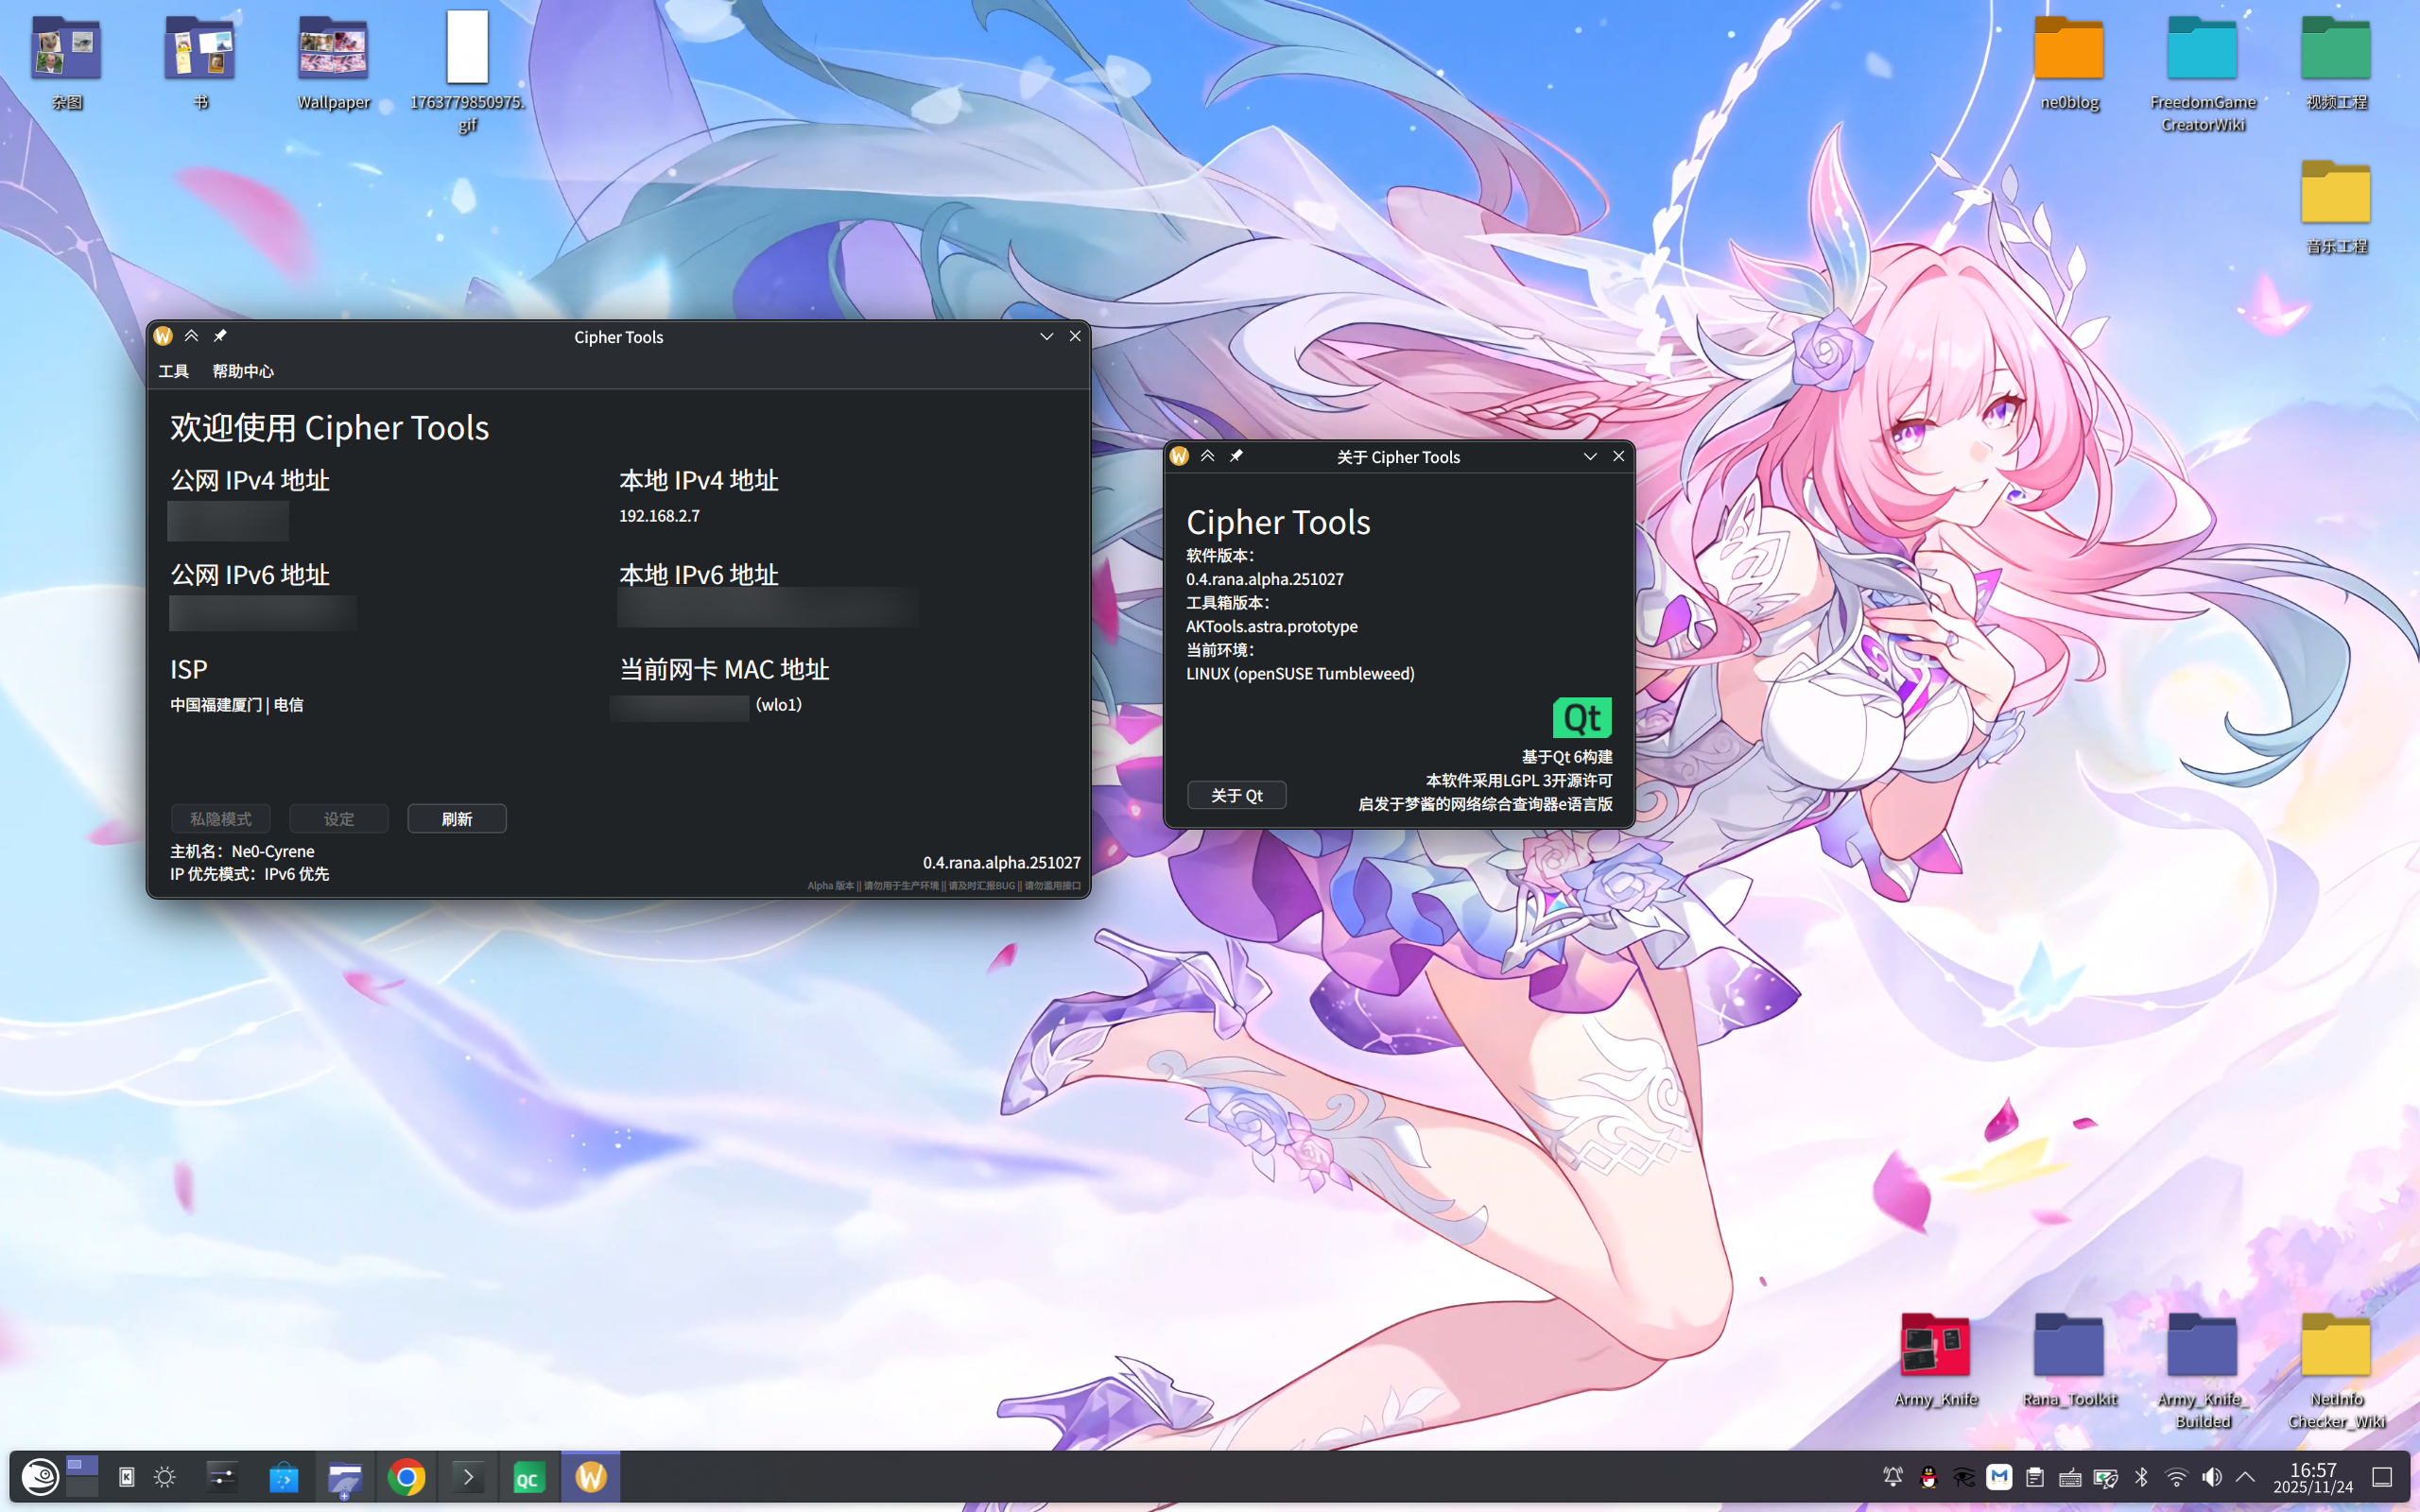Open the QQ penguin tray icon
The image size is (2420, 1512).
coord(1928,1477)
